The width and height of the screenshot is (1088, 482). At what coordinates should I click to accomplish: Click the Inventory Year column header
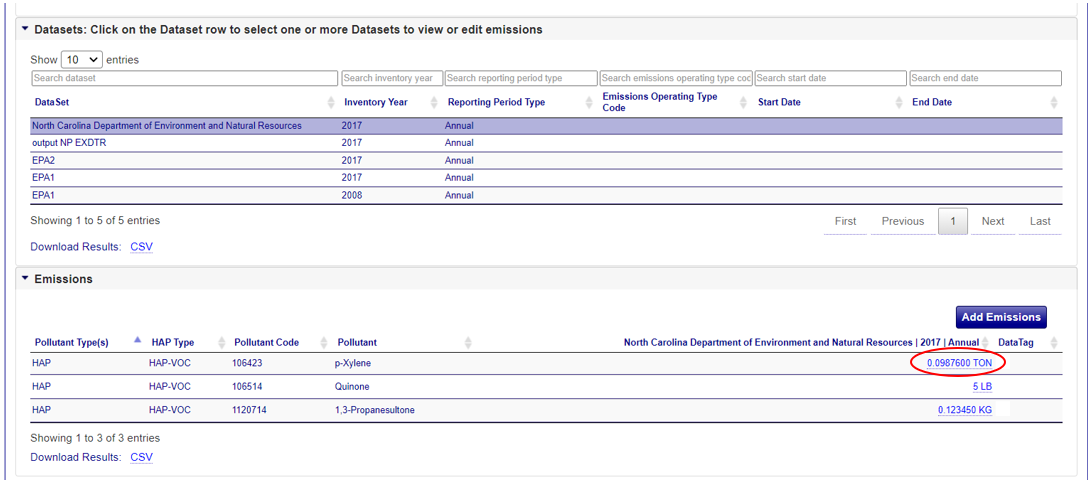(x=376, y=103)
